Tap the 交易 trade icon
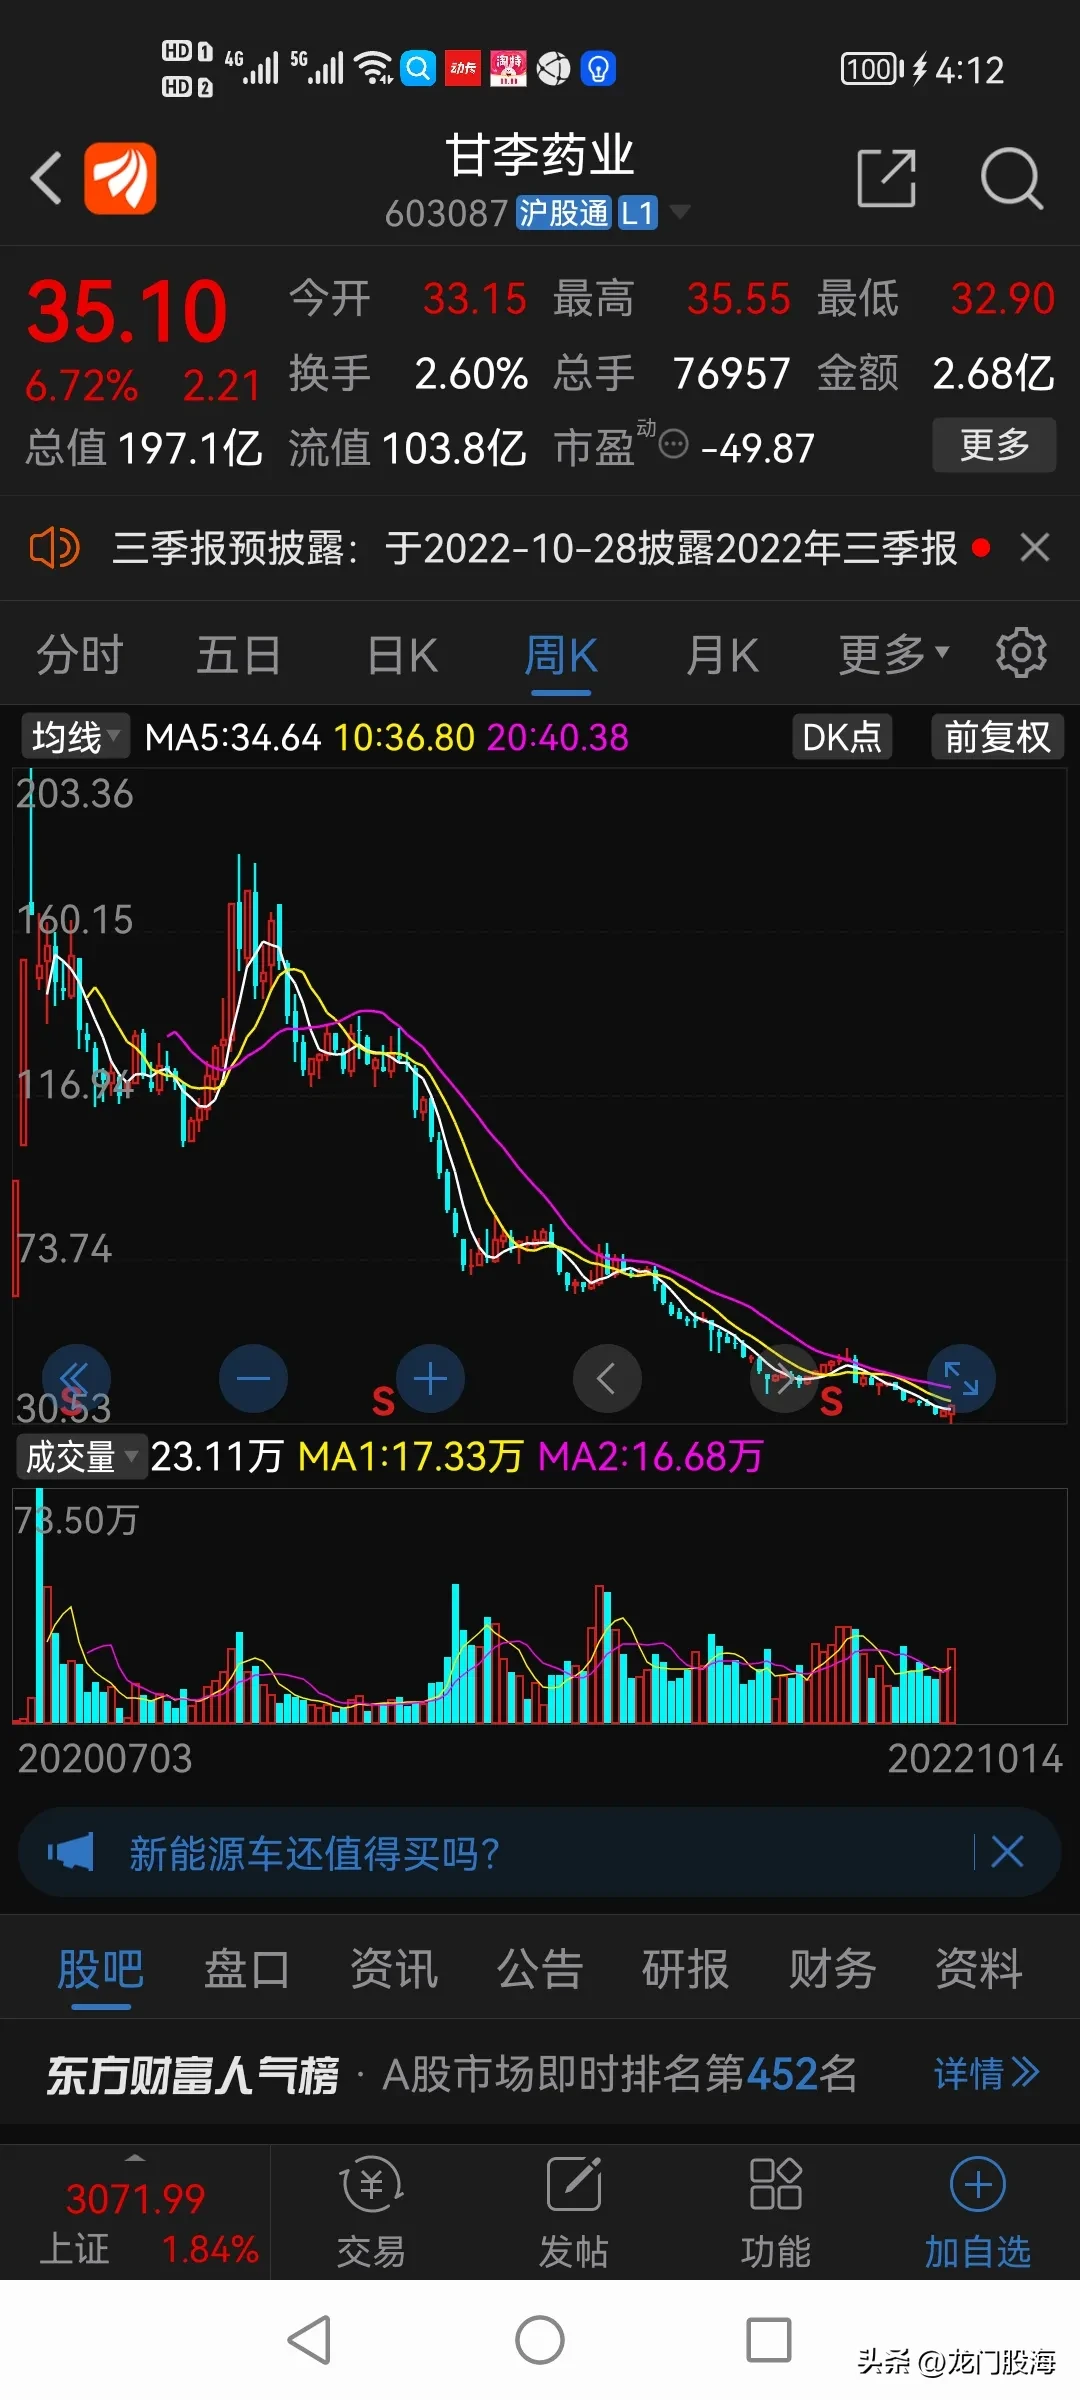The image size is (1080, 2400). [x=371, y=2212]
